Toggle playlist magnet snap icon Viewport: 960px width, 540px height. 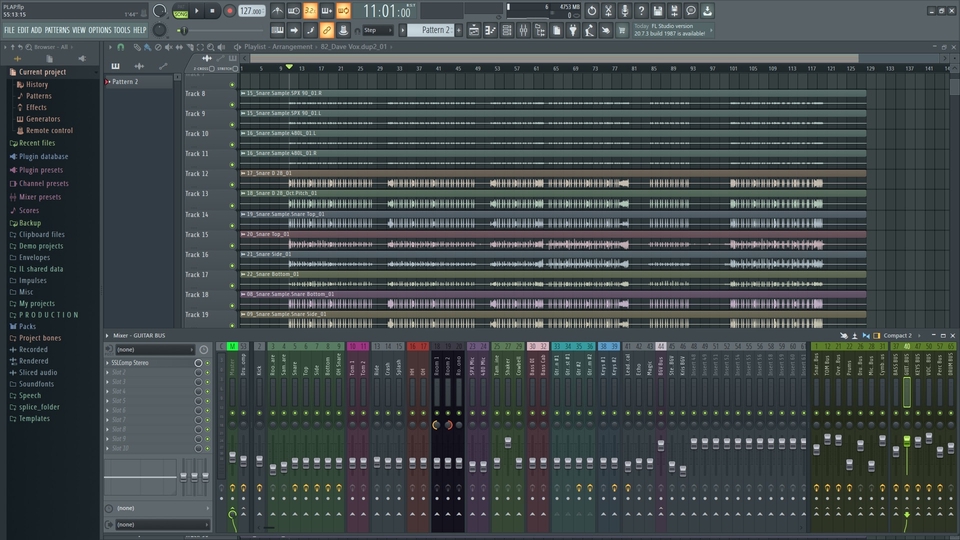pos(121,47)
